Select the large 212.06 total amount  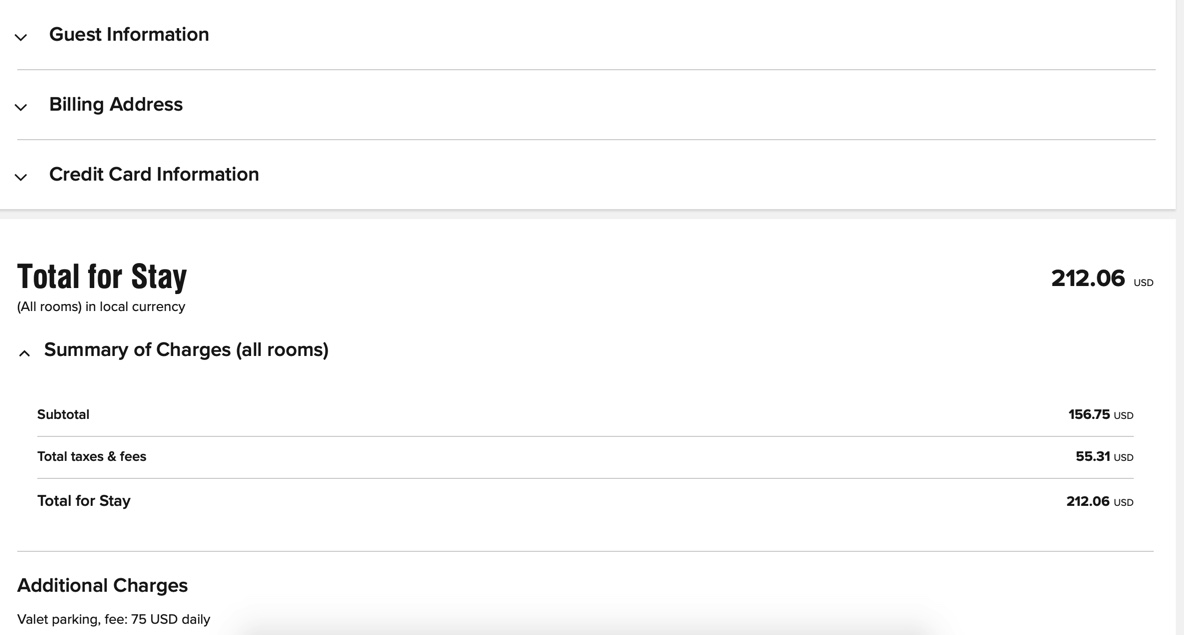[1088, 278]
